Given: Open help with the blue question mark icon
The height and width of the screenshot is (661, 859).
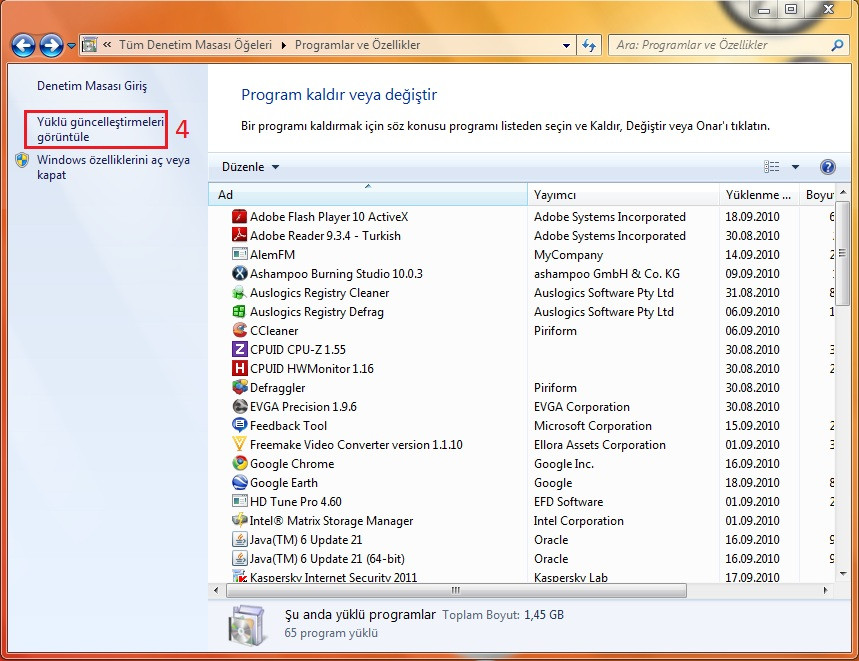Looking at the screenshot, I should (x=827, y=167).
